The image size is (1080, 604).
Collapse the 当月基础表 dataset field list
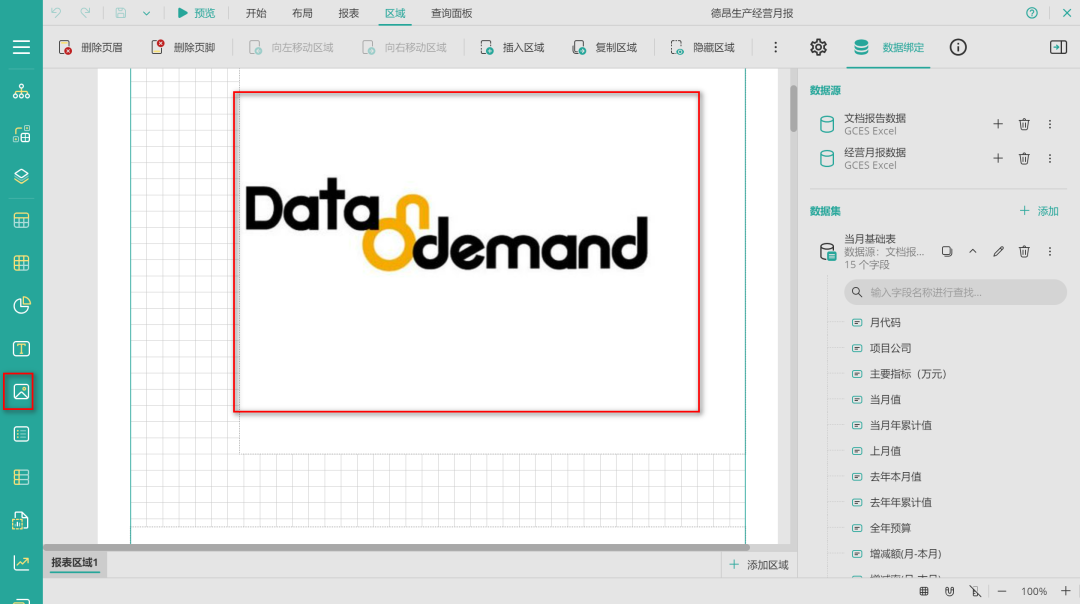(973, 251)
